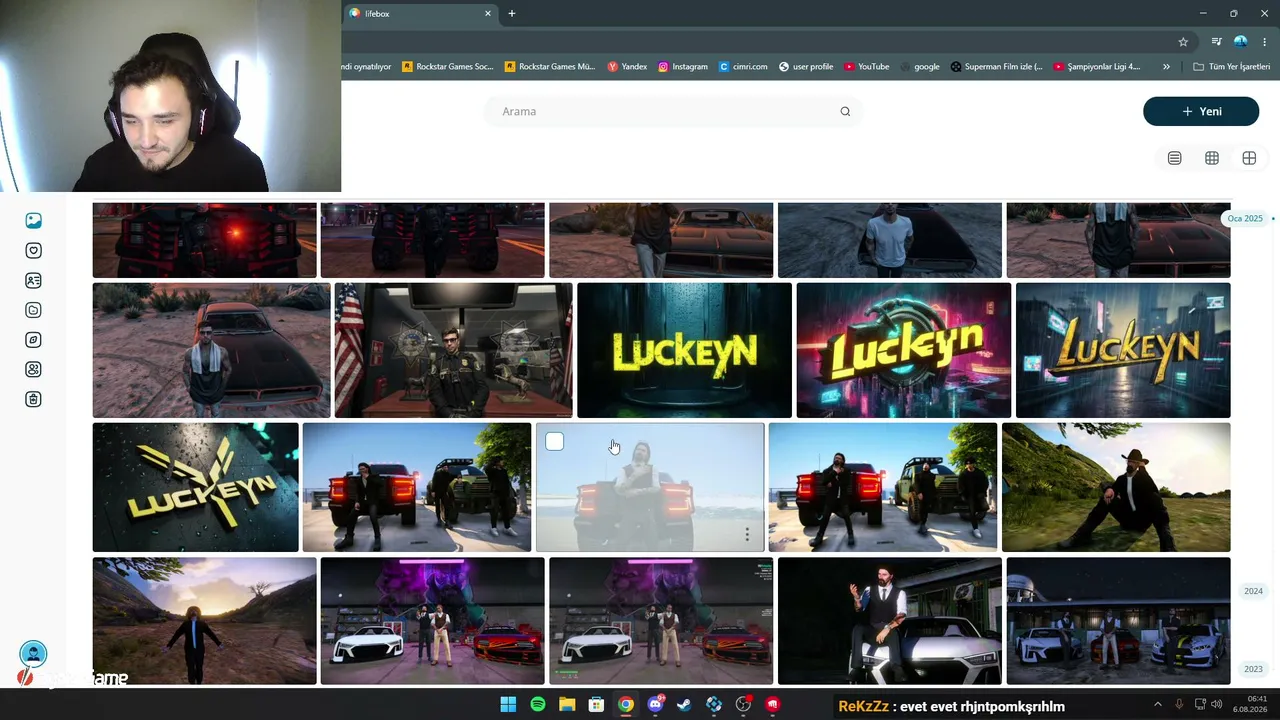
Task: Select checkbox on hovered truck photo
Action: point(555,442)
